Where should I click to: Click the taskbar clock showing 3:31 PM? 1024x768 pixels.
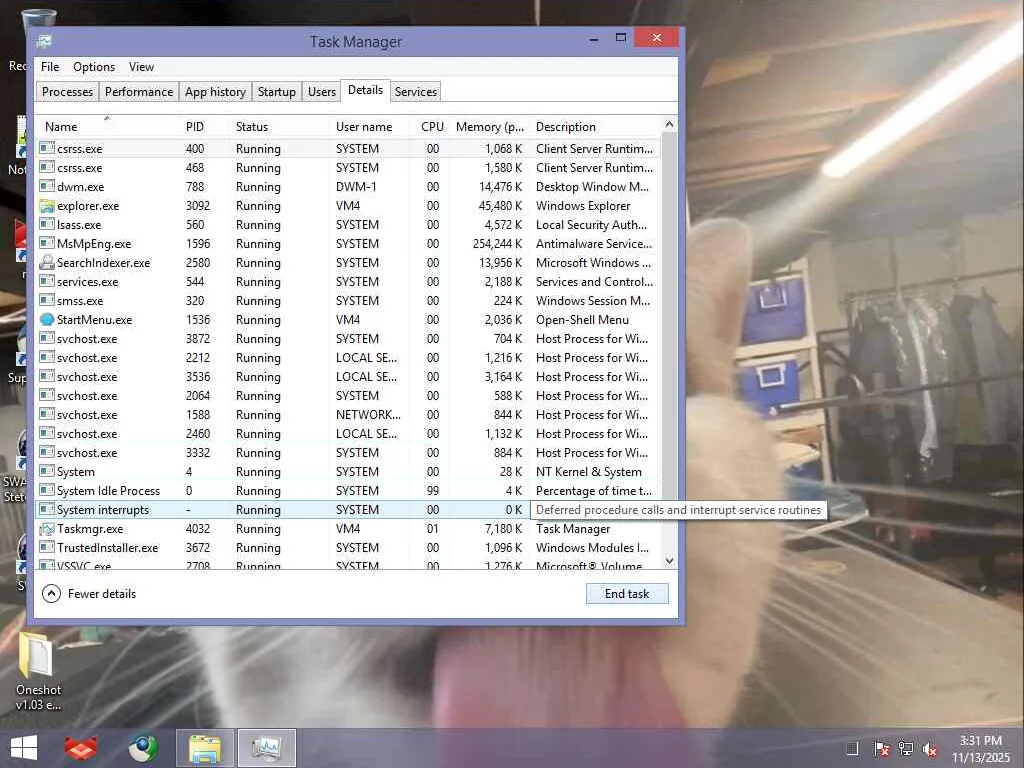980,749
